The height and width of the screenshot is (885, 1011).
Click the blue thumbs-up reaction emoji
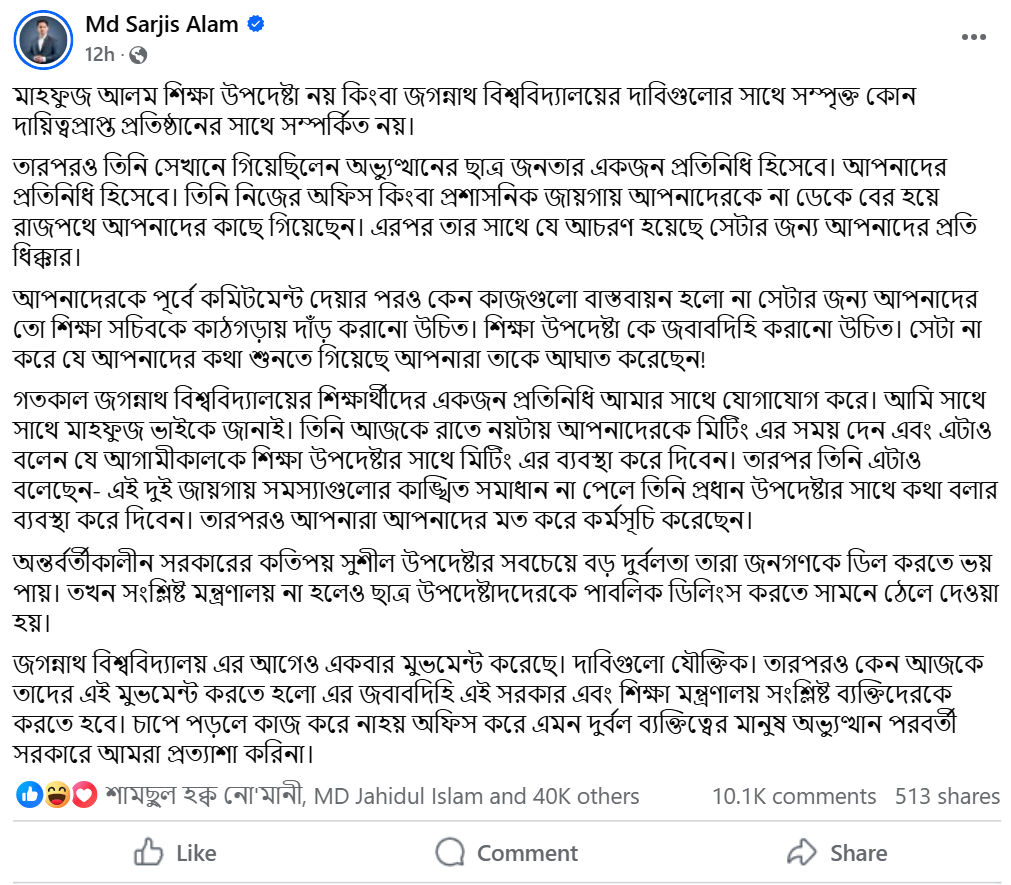click(x=30, y=796)
